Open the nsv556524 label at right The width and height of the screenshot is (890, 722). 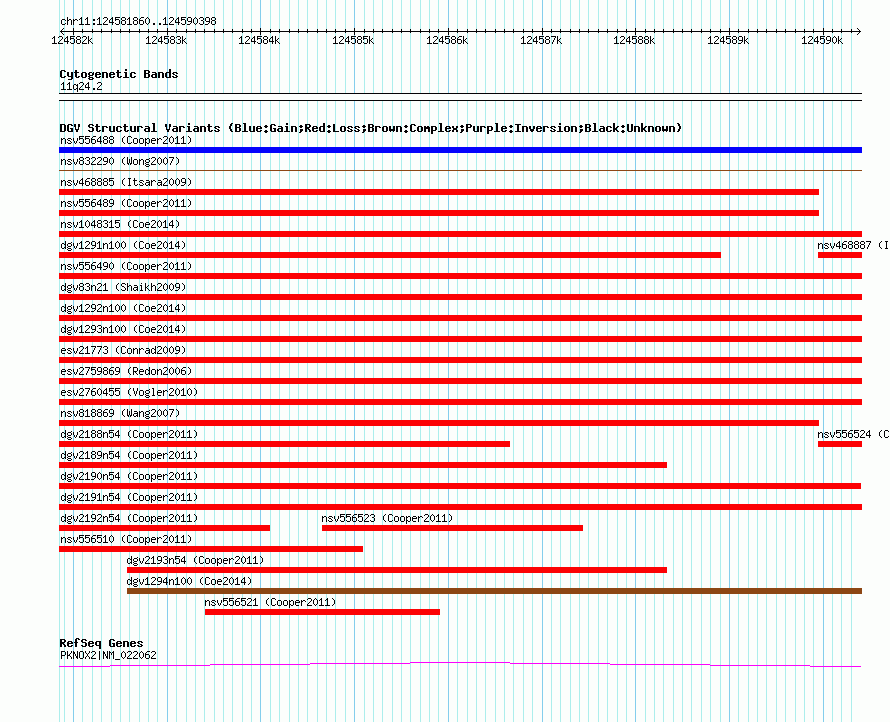point(853,434)
